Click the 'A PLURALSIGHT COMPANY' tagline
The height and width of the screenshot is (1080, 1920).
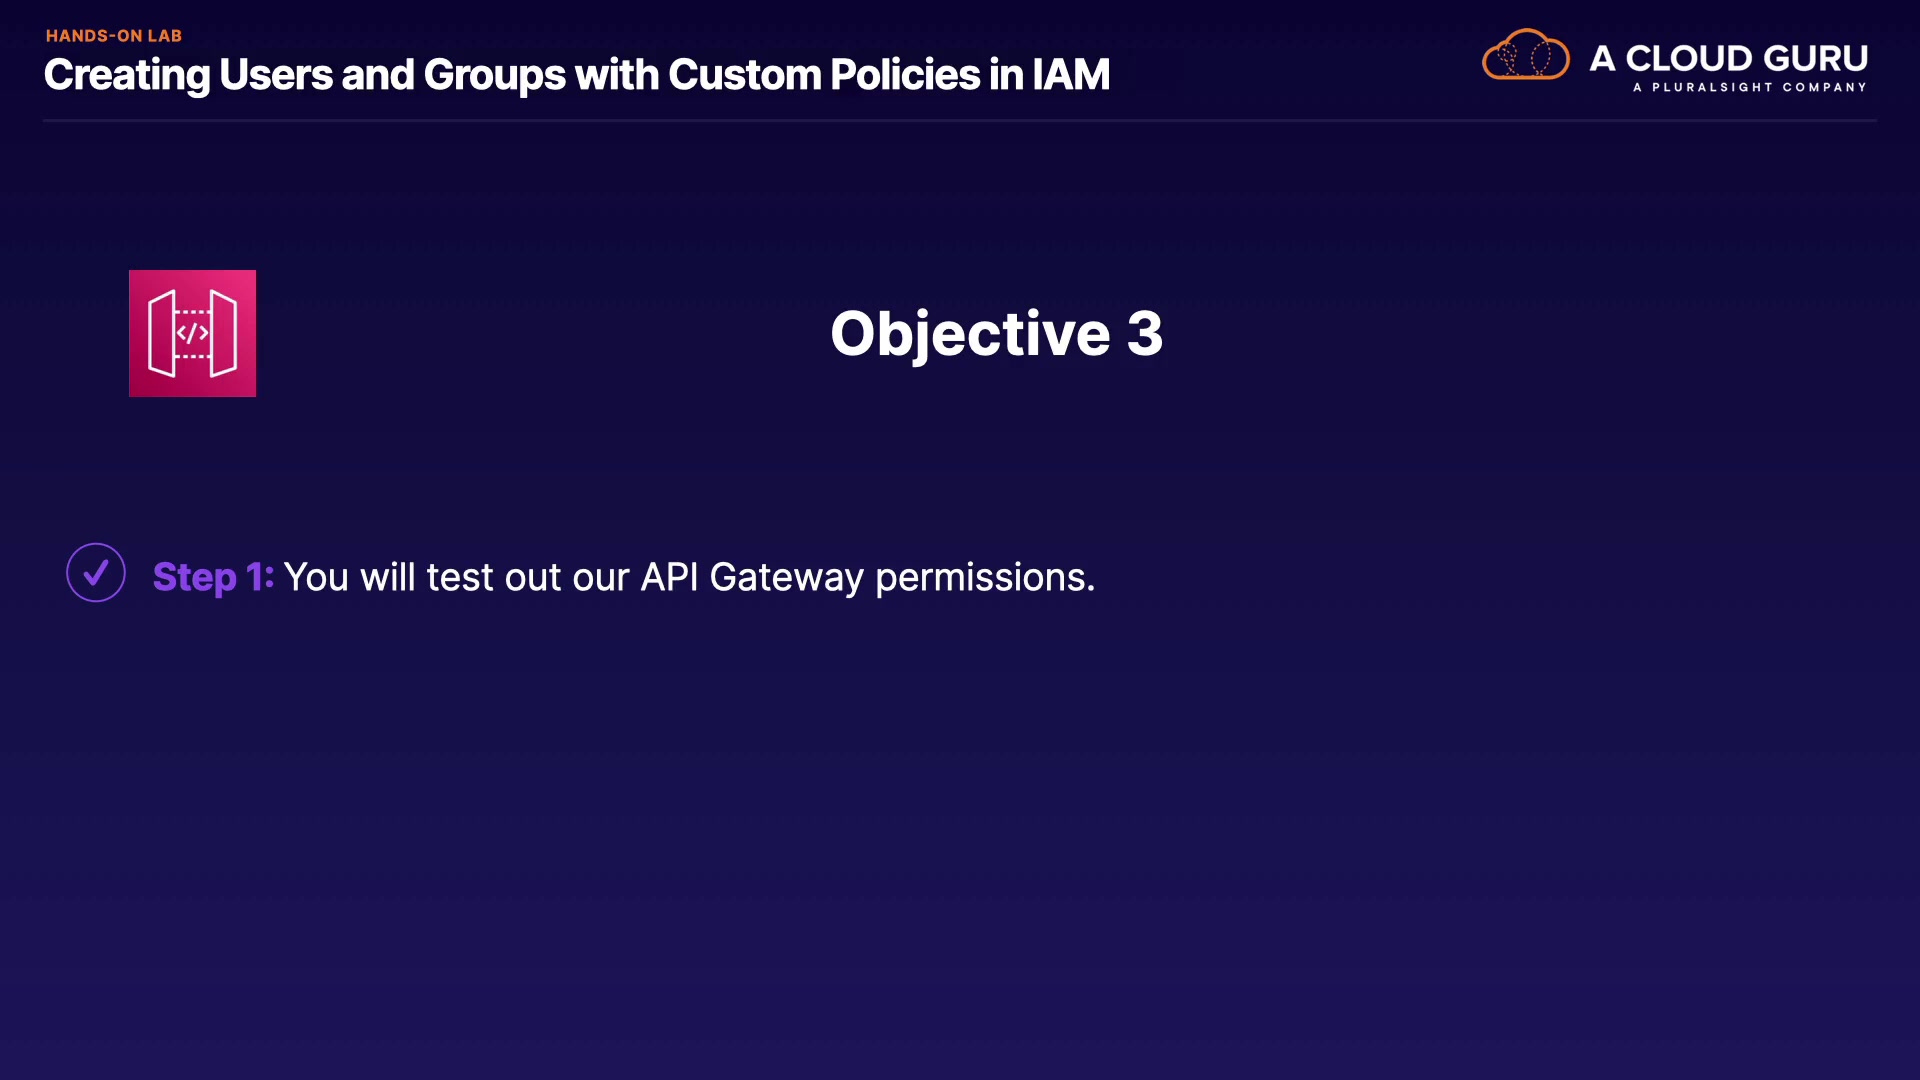(x=1749, y=87)
